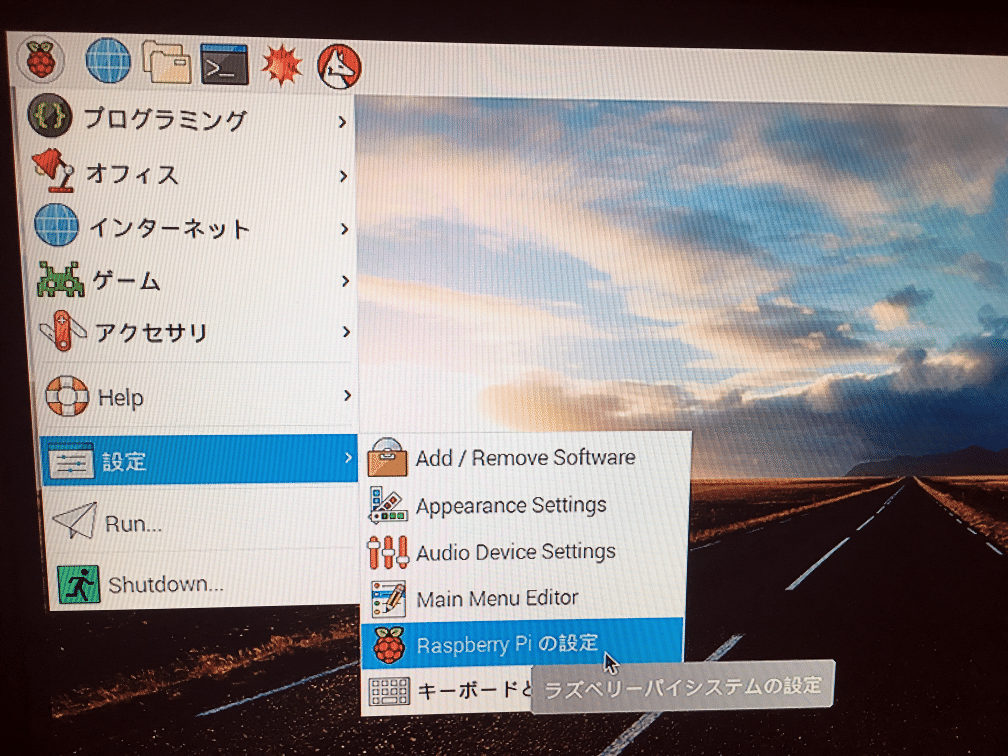The image size is (1008, 756).
Task: Open the Mathematica red spiky icon
Action: pyautogui.click(x=282, y=66)
